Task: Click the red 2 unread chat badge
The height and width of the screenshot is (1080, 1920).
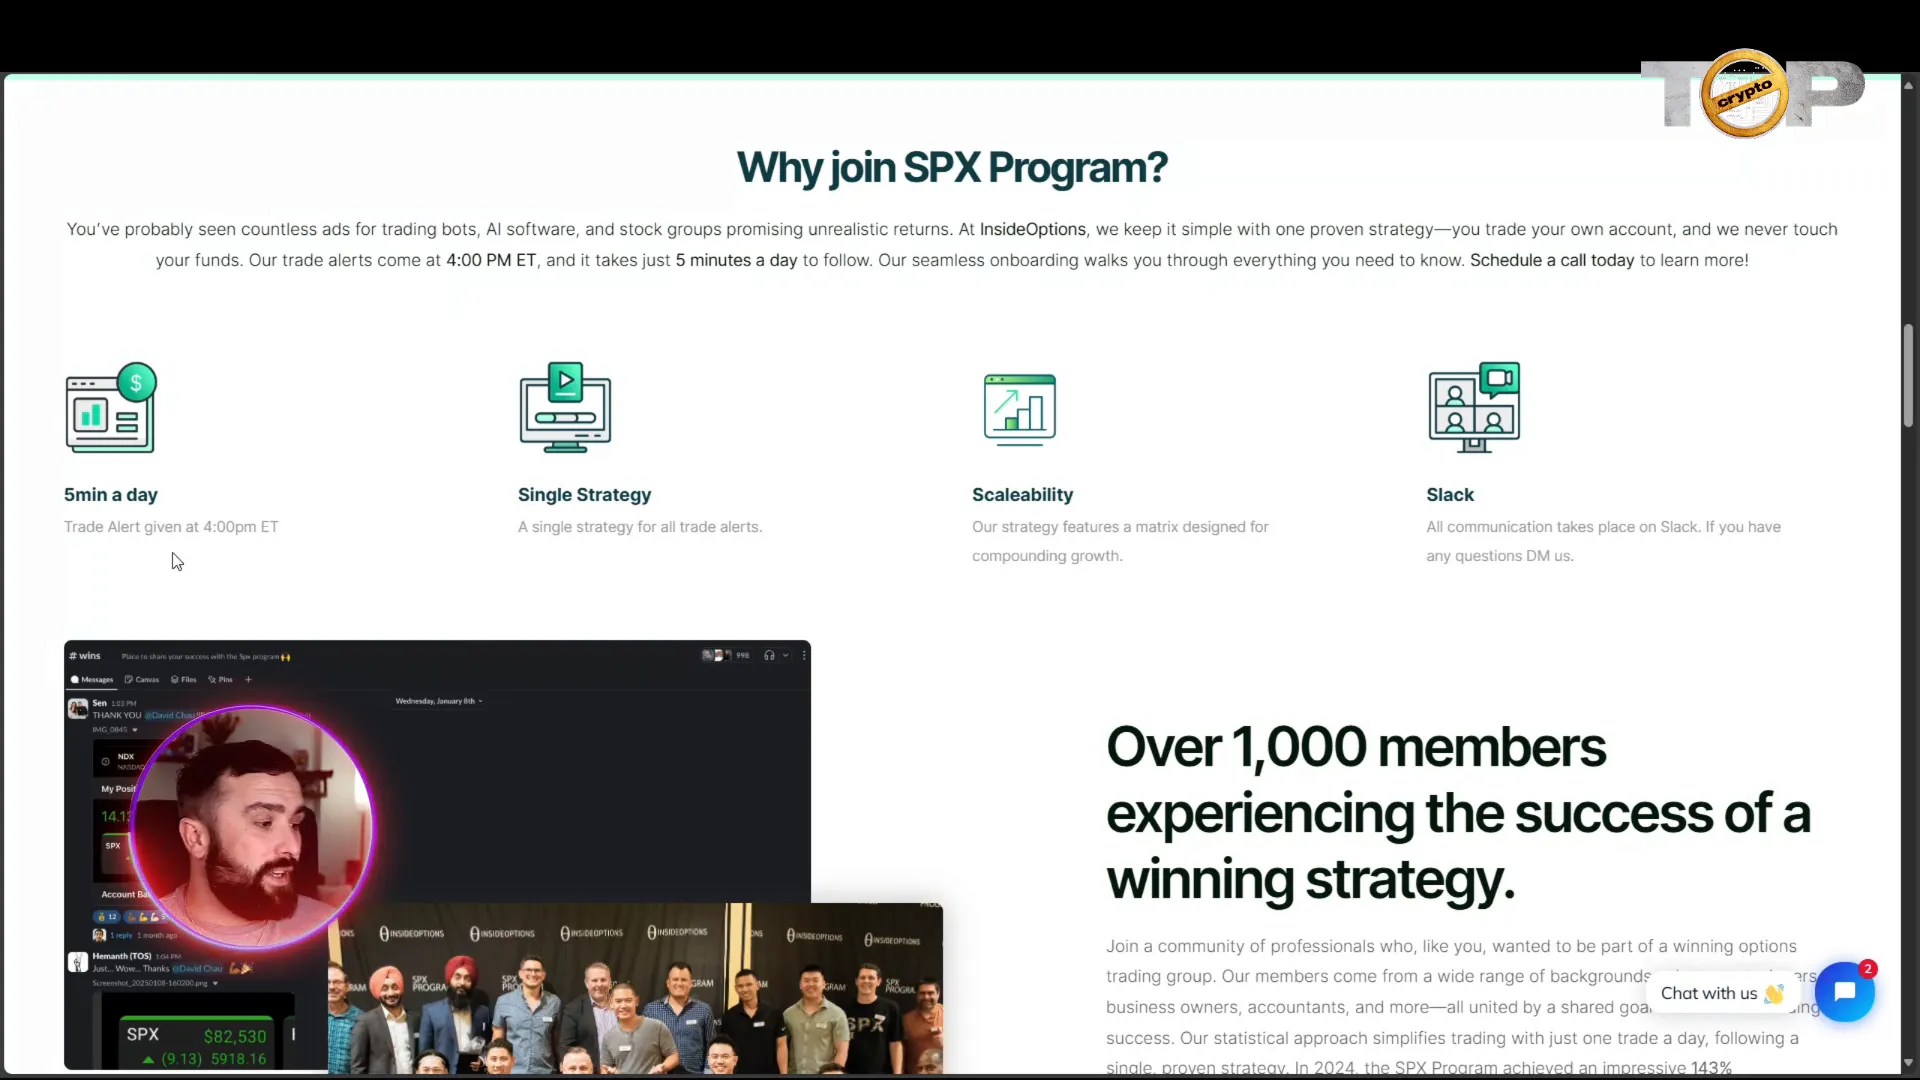Action: (1867, 968)
